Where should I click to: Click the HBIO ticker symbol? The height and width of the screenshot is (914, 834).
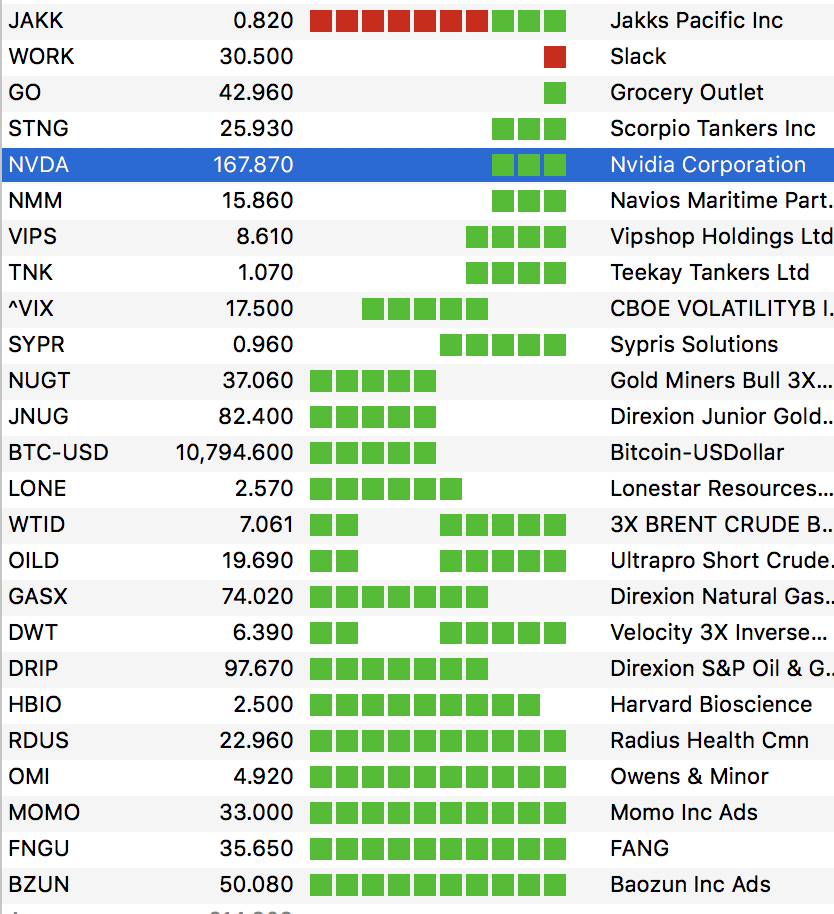35,705
